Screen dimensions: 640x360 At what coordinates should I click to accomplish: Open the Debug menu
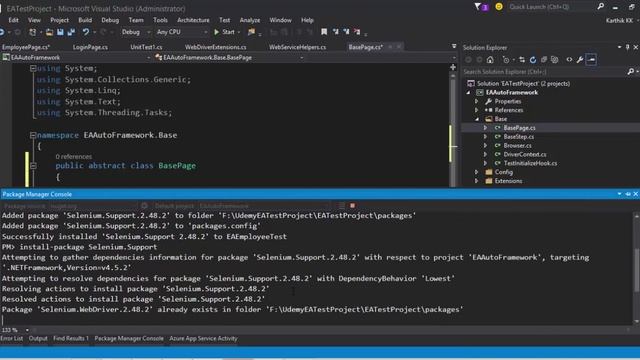pyautogui.click(x=110, y=20)
